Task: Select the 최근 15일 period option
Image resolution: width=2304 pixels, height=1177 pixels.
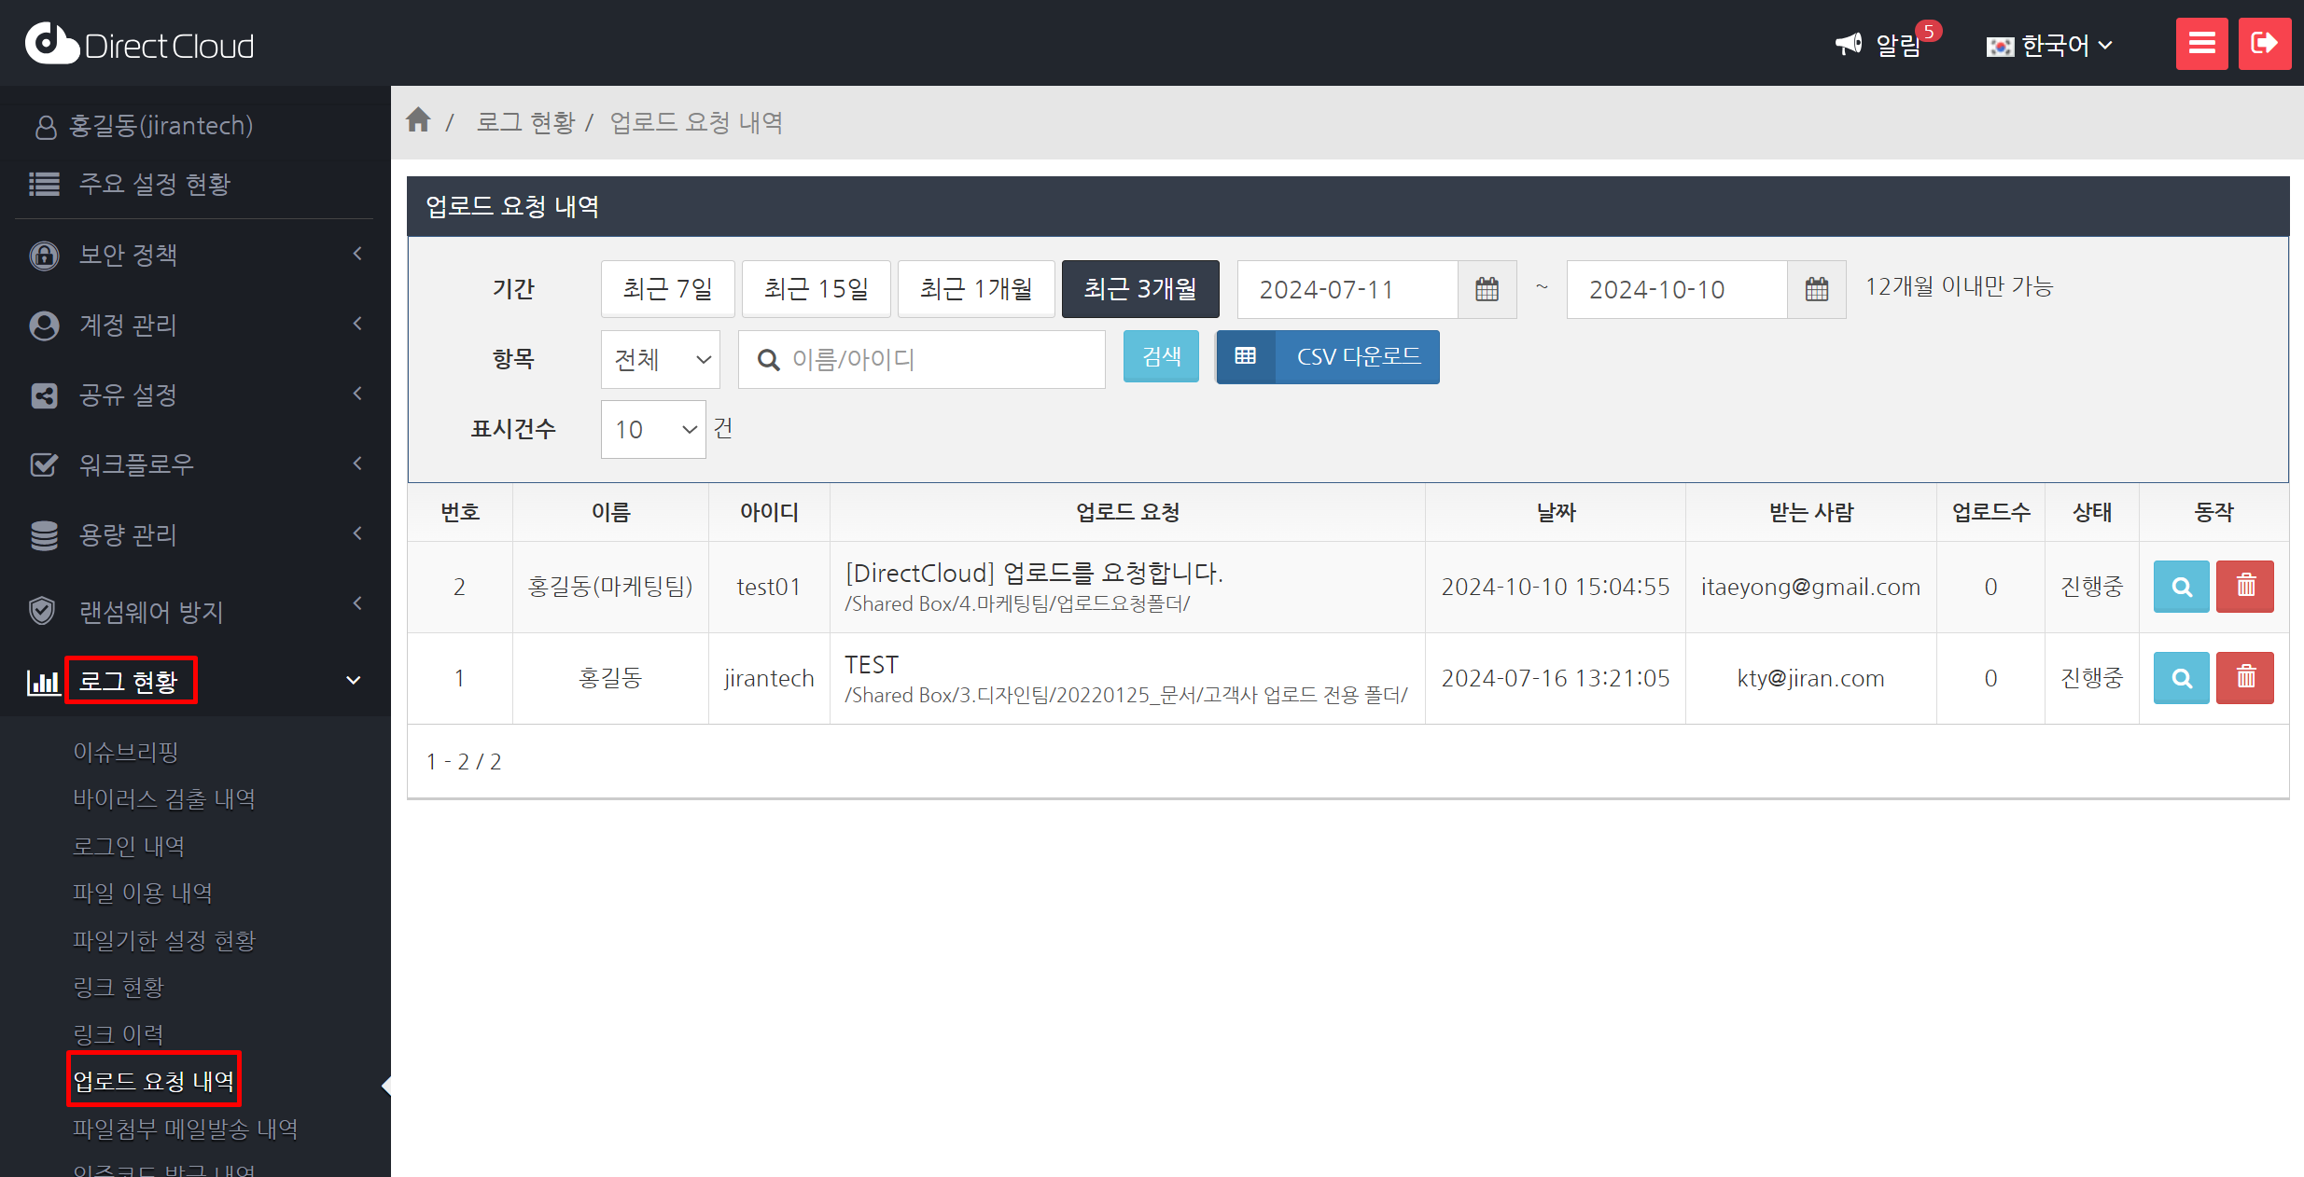Action: tap(816, 290)
